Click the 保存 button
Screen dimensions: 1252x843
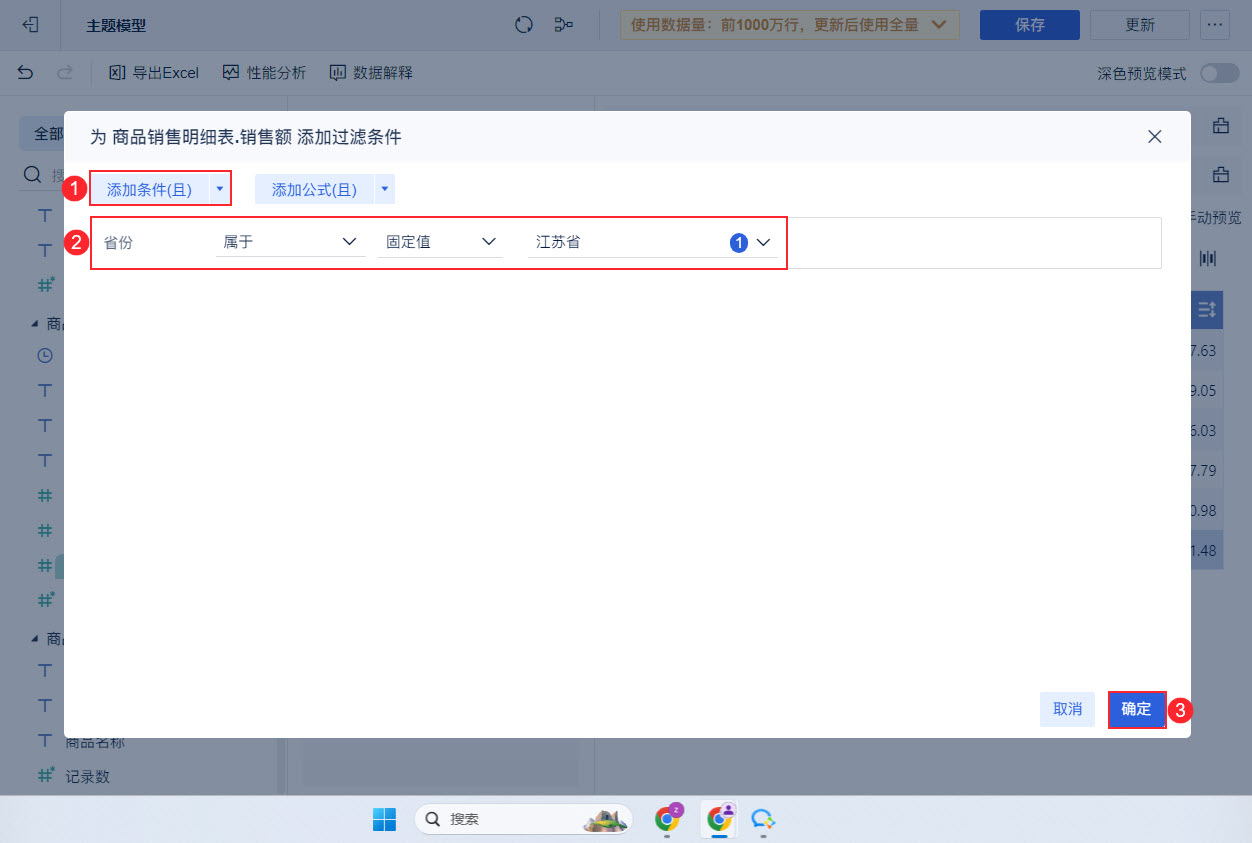coord(1030,25)
